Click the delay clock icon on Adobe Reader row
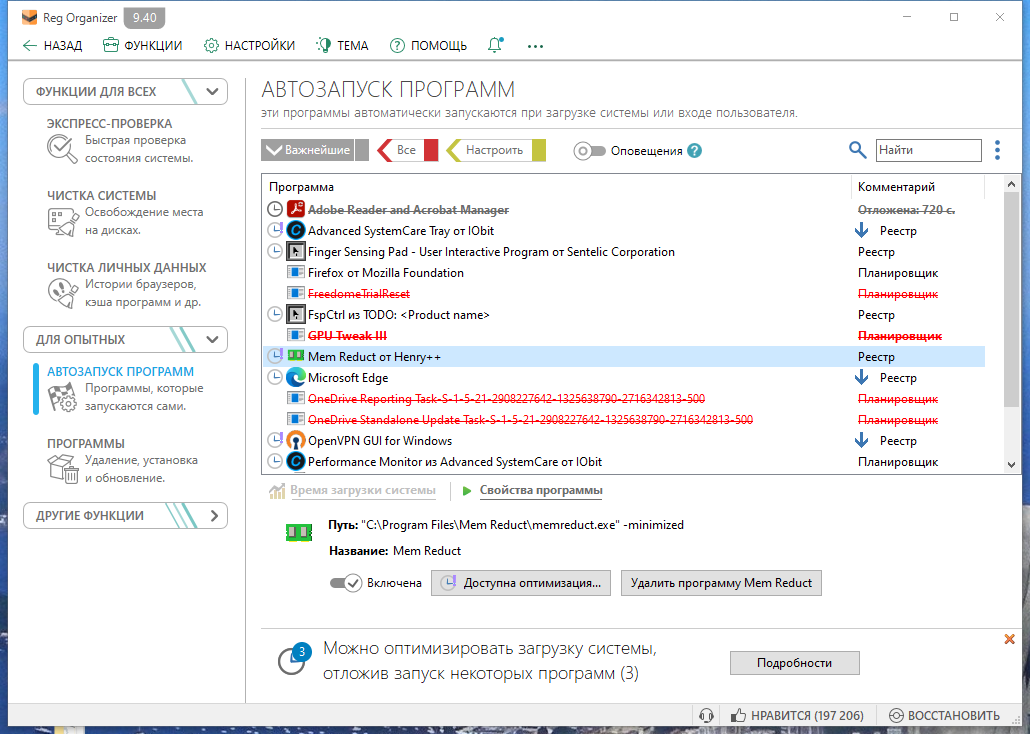The image size is (1030, 734). point(275,210)
